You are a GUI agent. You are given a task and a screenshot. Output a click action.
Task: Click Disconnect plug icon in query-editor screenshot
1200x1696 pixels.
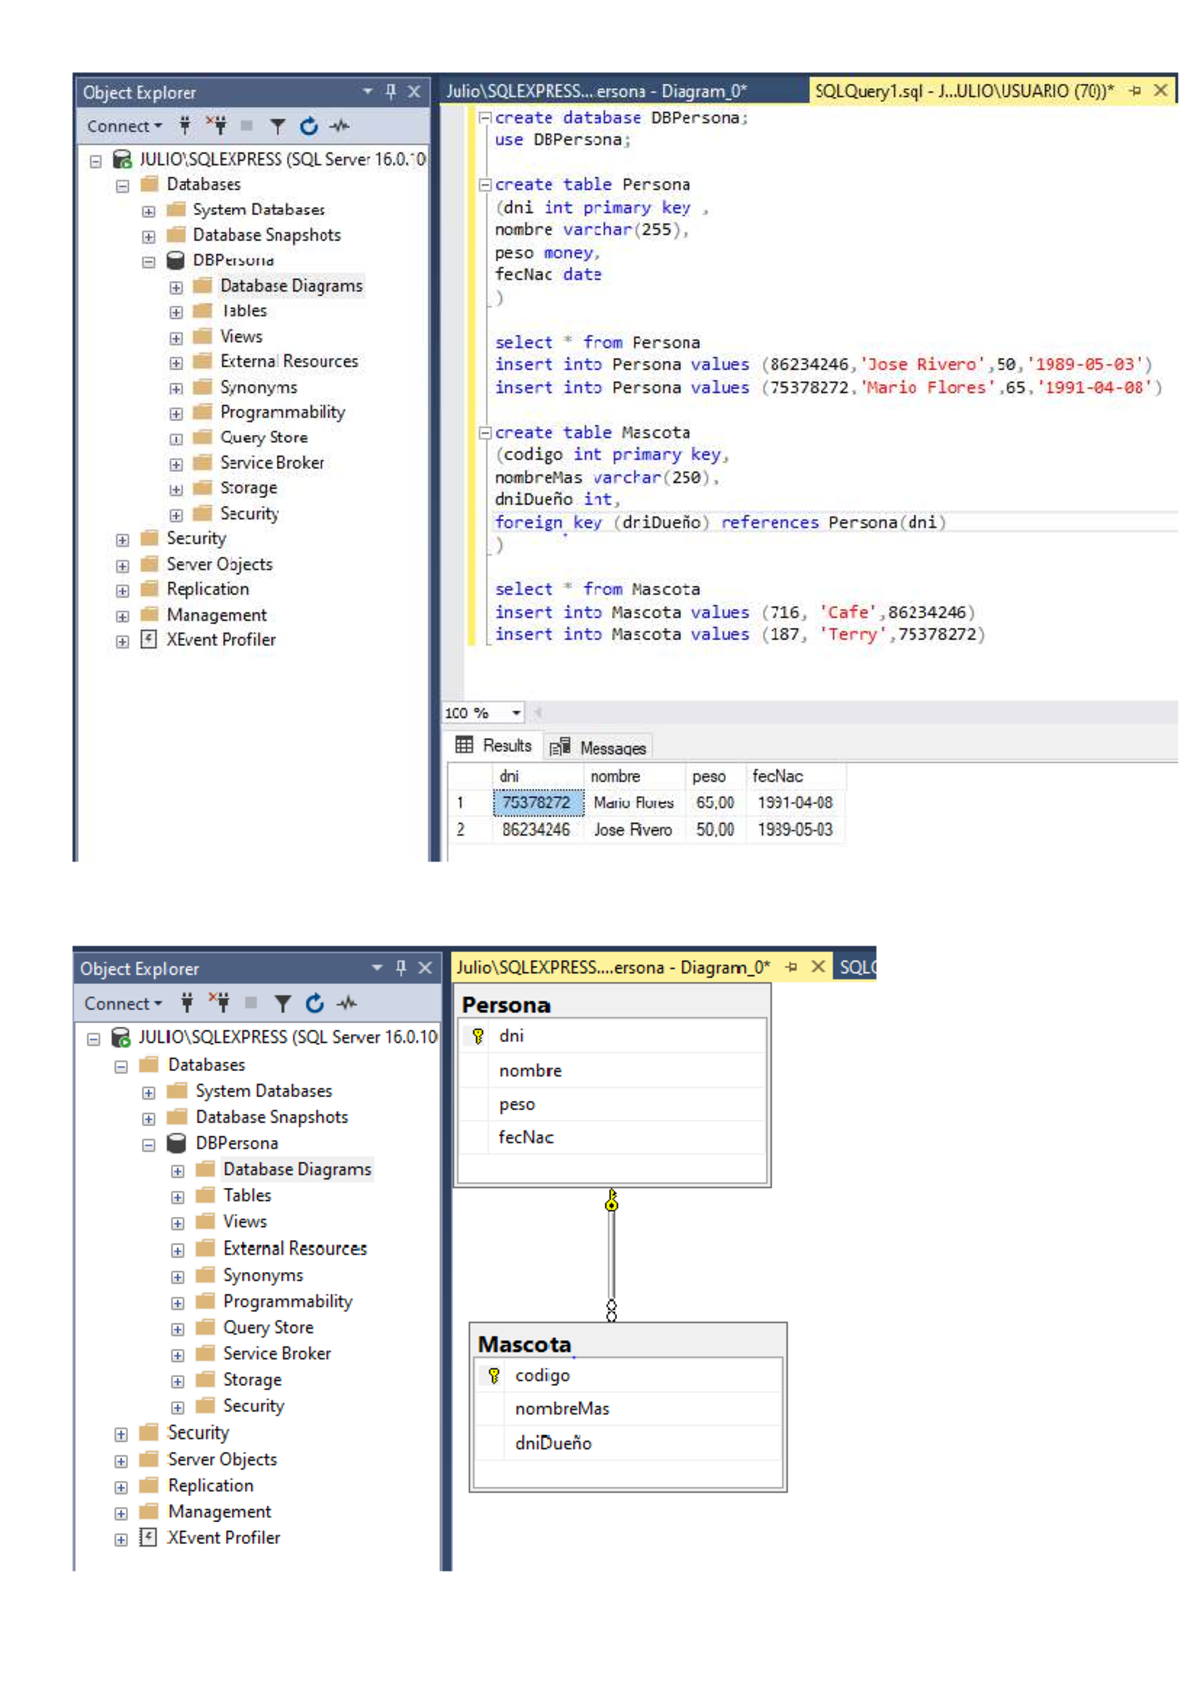217,126
